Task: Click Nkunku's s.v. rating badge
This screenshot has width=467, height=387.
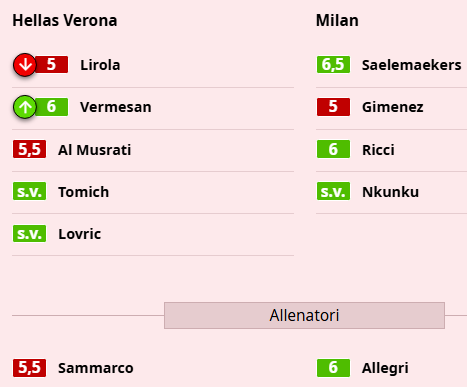Action: pos(333,191)
